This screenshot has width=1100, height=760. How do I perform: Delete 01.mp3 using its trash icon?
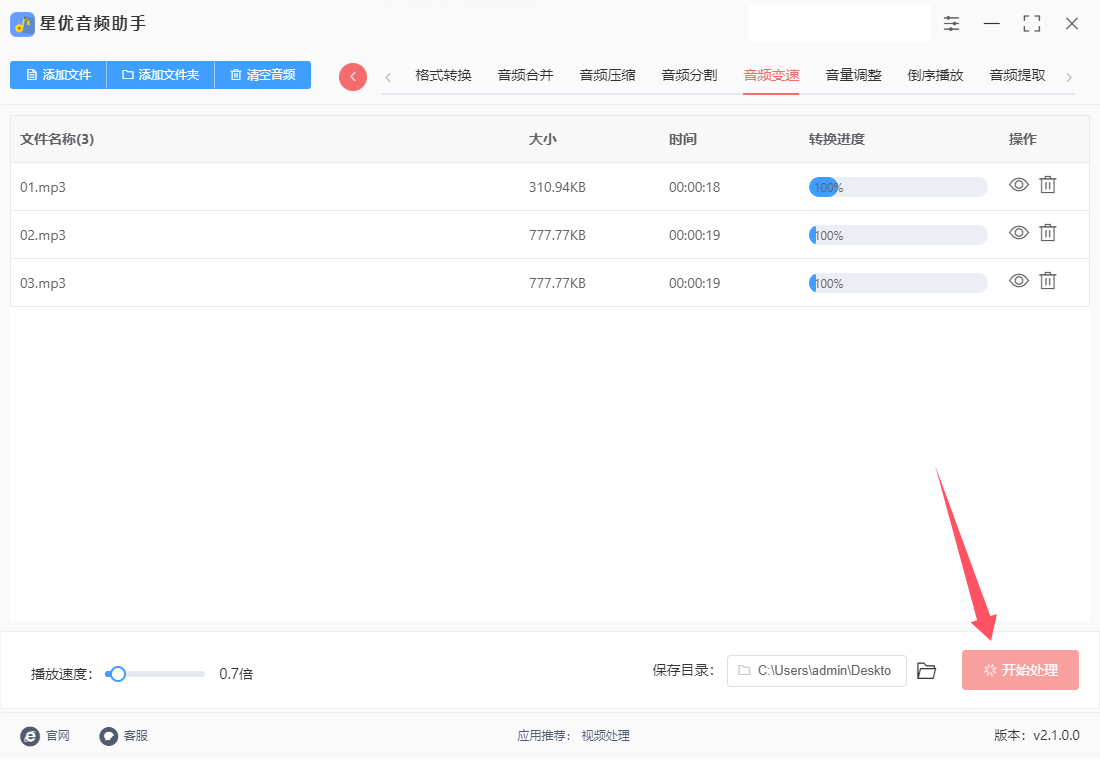click(1047, 185)
